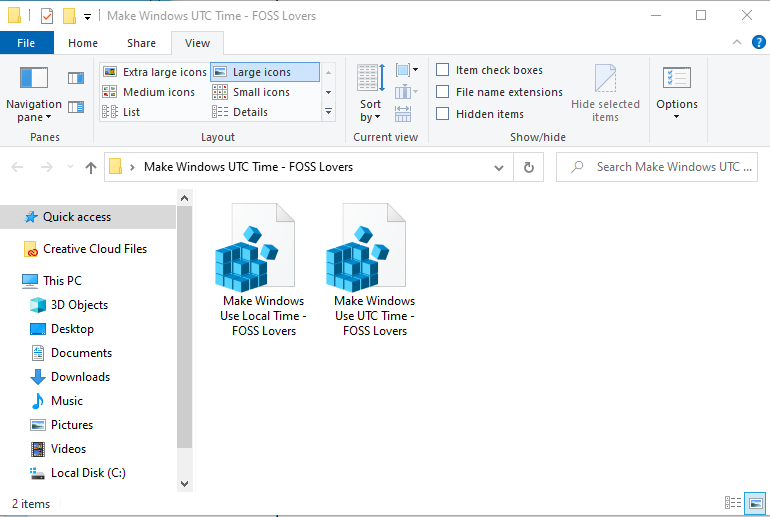Open the Navigation pane dropdown
This screenshot has height=517, width=770.
tap(34, 94)
